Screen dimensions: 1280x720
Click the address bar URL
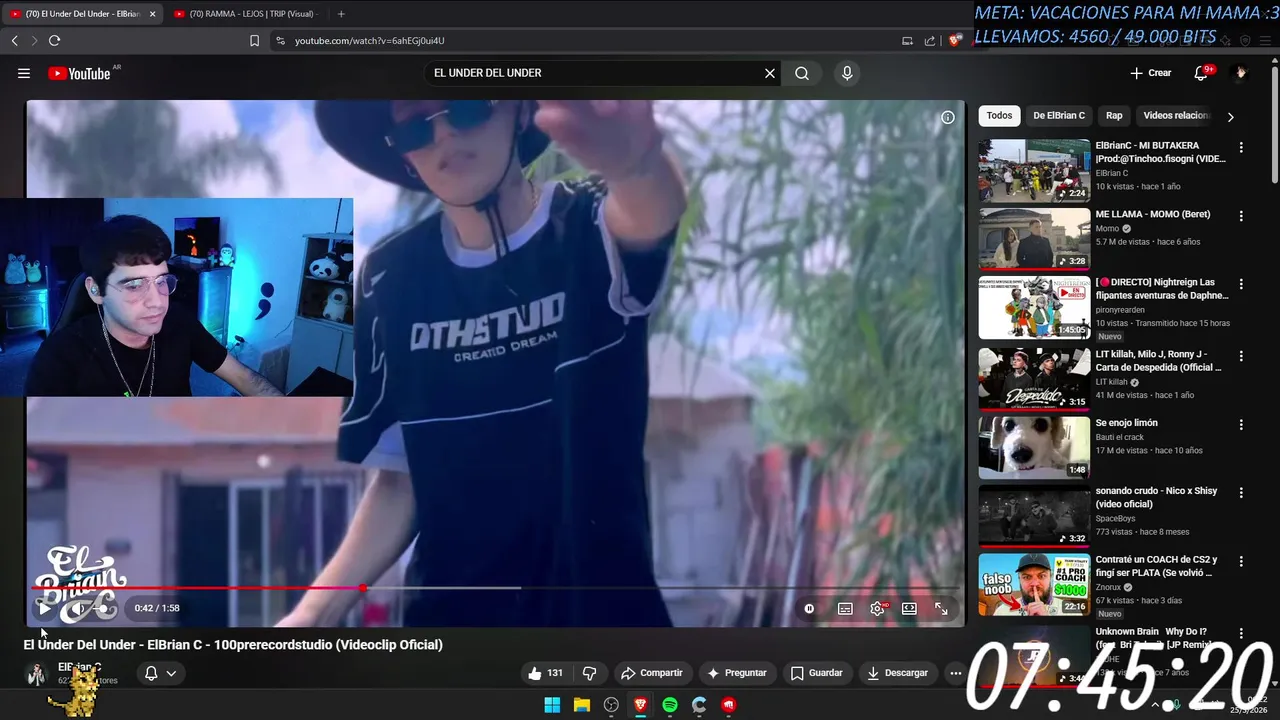(369, 41)
